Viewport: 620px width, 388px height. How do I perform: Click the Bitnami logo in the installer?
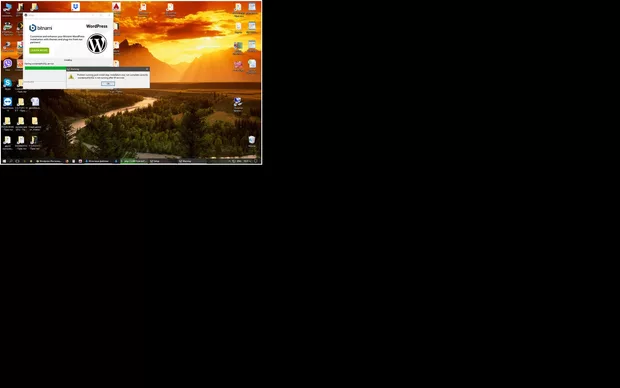coord(41,28)
